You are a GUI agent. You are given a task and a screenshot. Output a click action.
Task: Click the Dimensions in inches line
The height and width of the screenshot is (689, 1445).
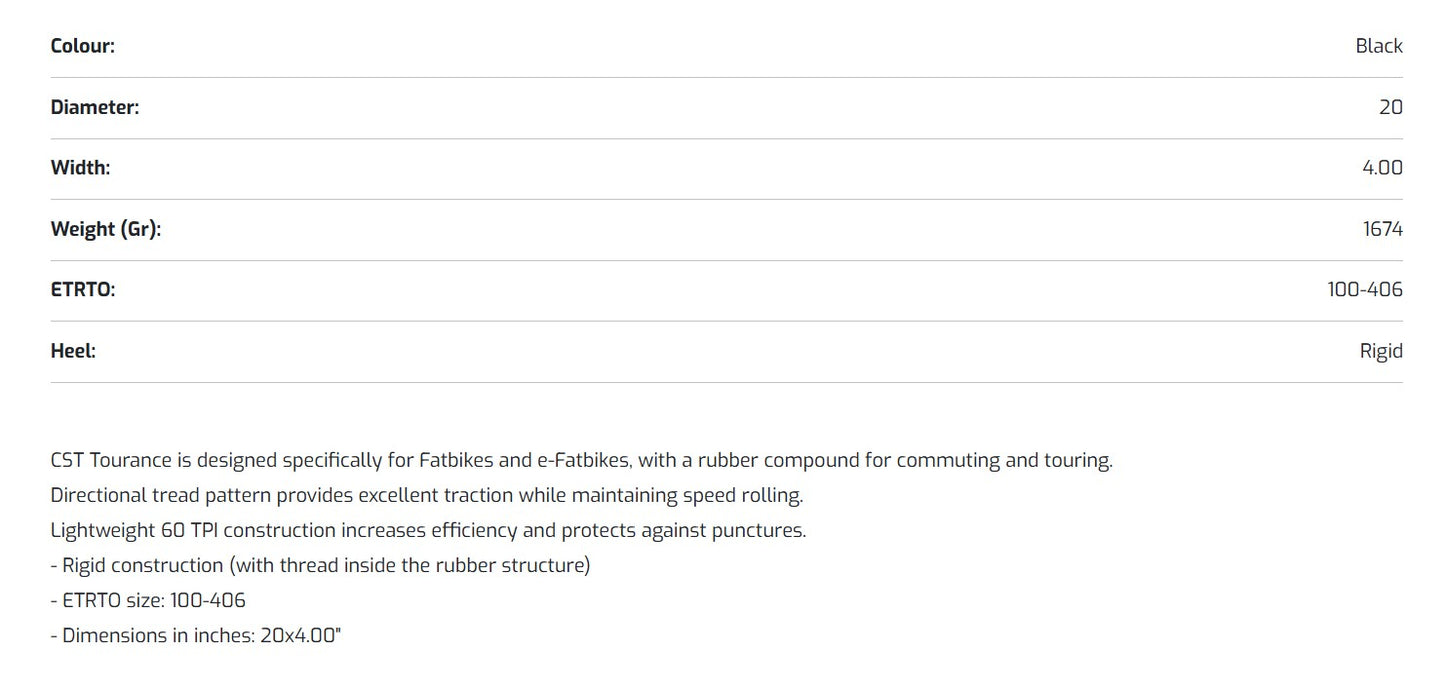196,635
